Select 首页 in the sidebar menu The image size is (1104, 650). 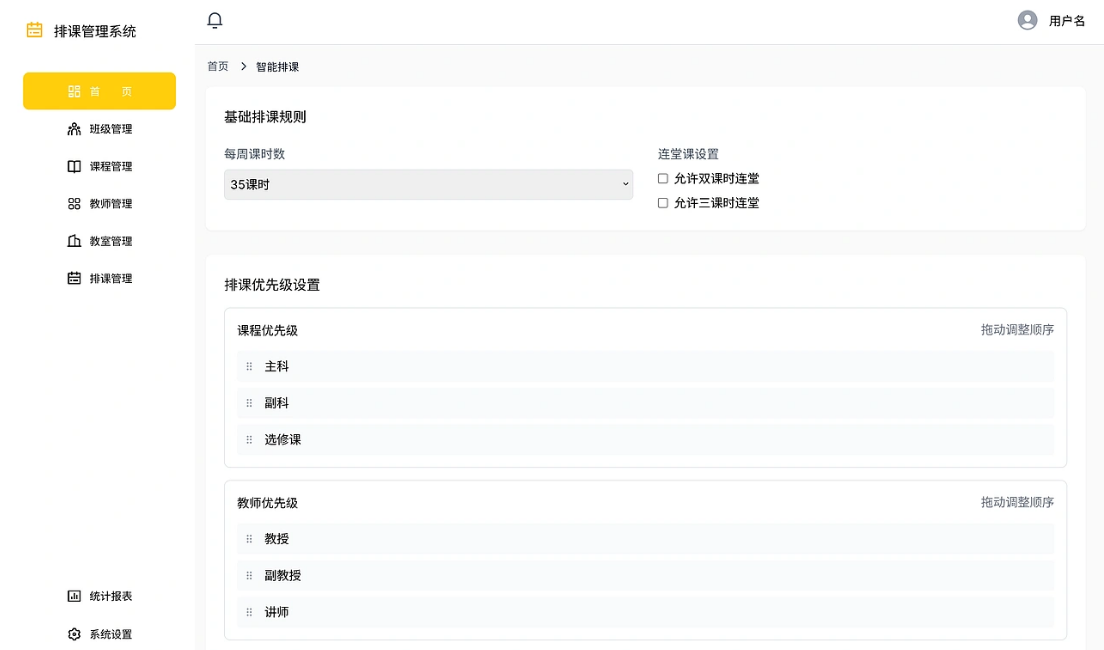[99, 90]
